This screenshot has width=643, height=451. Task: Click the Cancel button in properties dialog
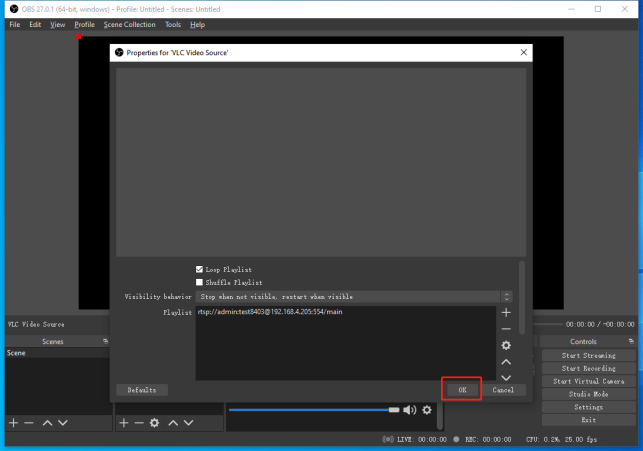coord(503,389)
